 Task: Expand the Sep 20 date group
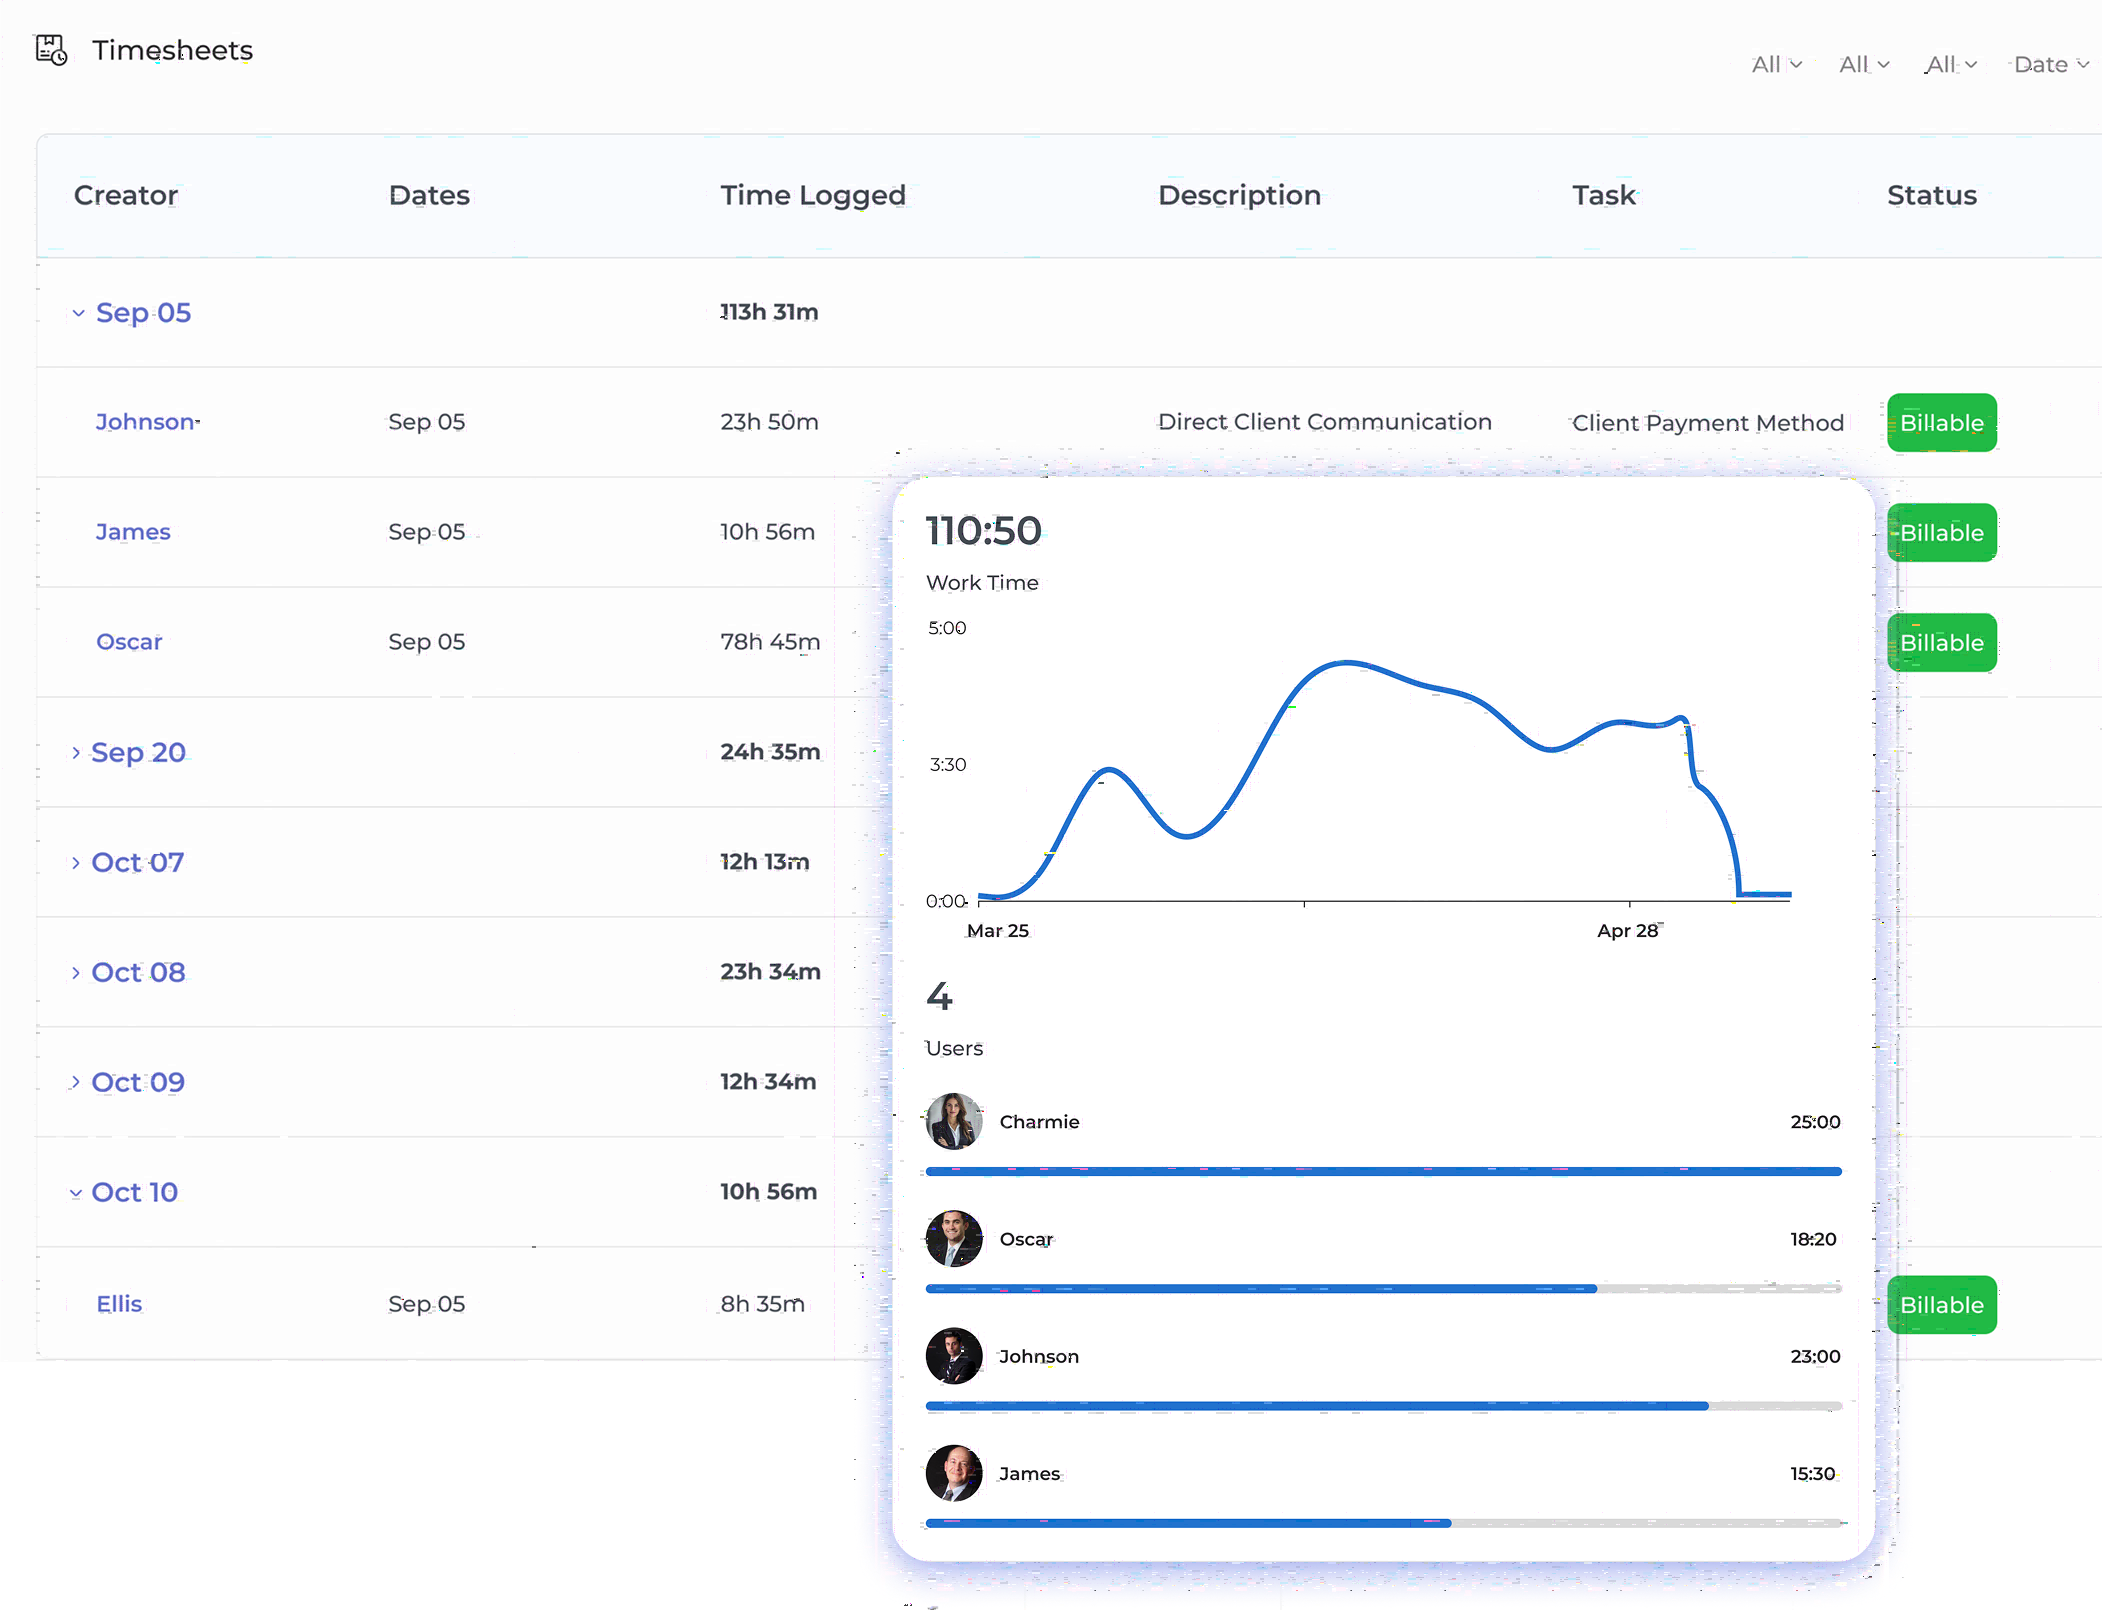(75, 752)
